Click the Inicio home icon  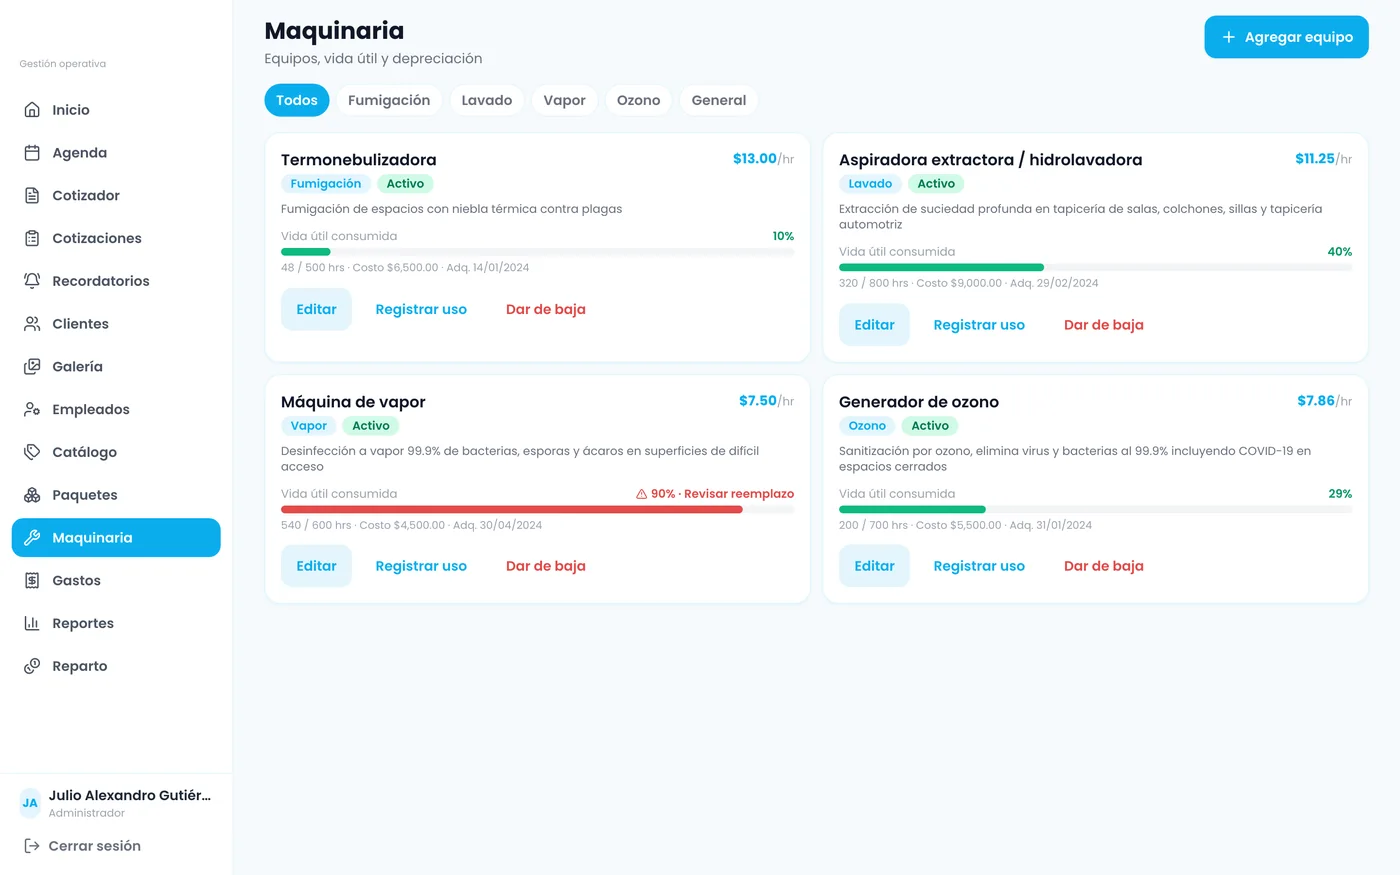coord(32,110)
